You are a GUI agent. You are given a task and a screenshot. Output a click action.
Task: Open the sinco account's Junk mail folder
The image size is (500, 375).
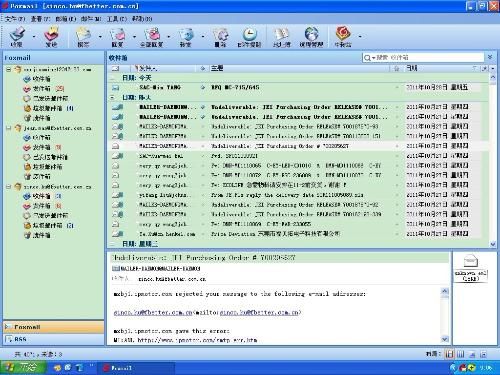48,225
